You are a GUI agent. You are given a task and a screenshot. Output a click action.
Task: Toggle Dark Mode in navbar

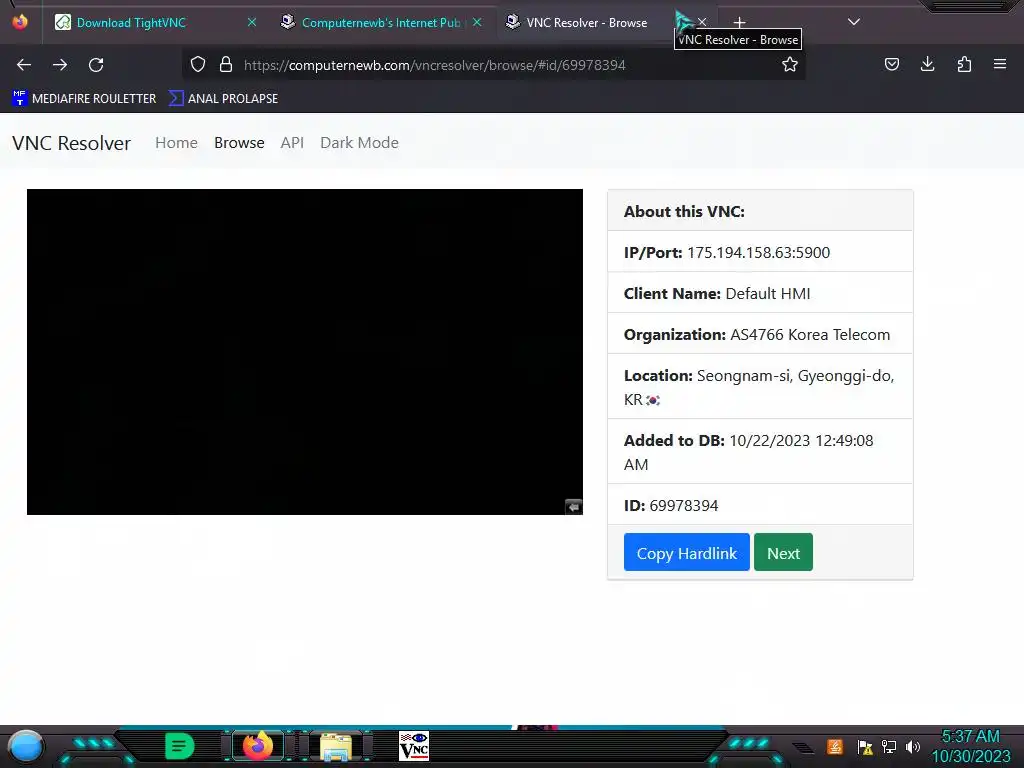(x=359, y=142)
